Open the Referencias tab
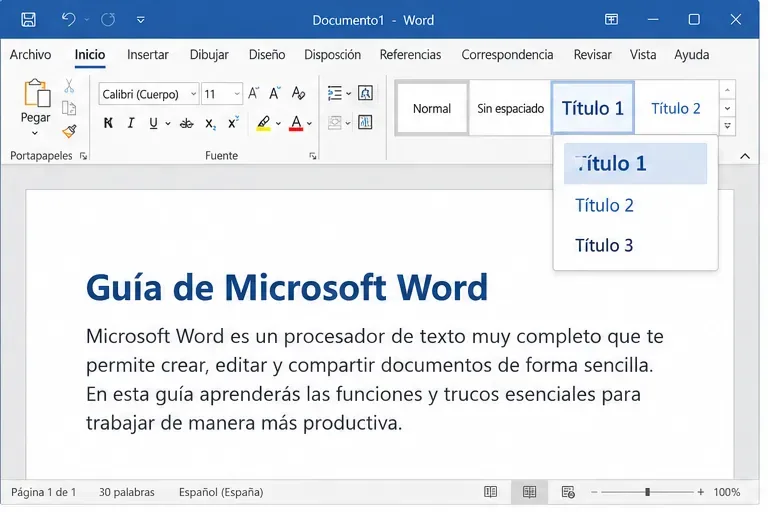768x512 pixels. point(410,54)
